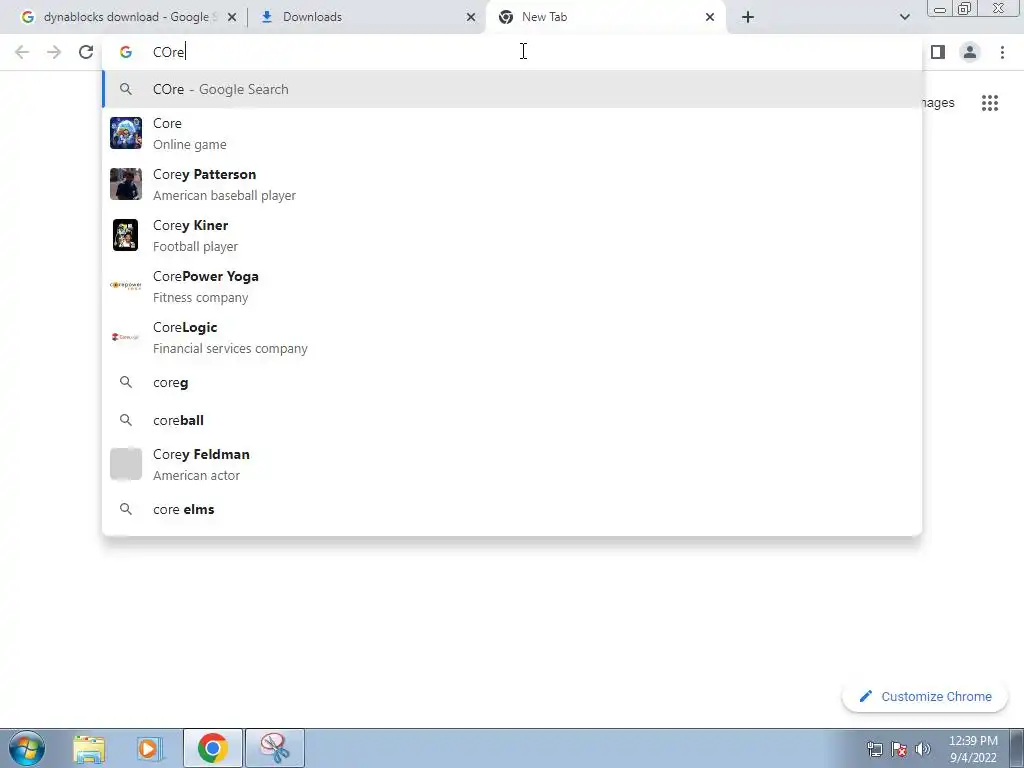This screenshot has height=768, width=1024.
Task: Select the 'coreg' search suggestion
Action: point(512,383)
